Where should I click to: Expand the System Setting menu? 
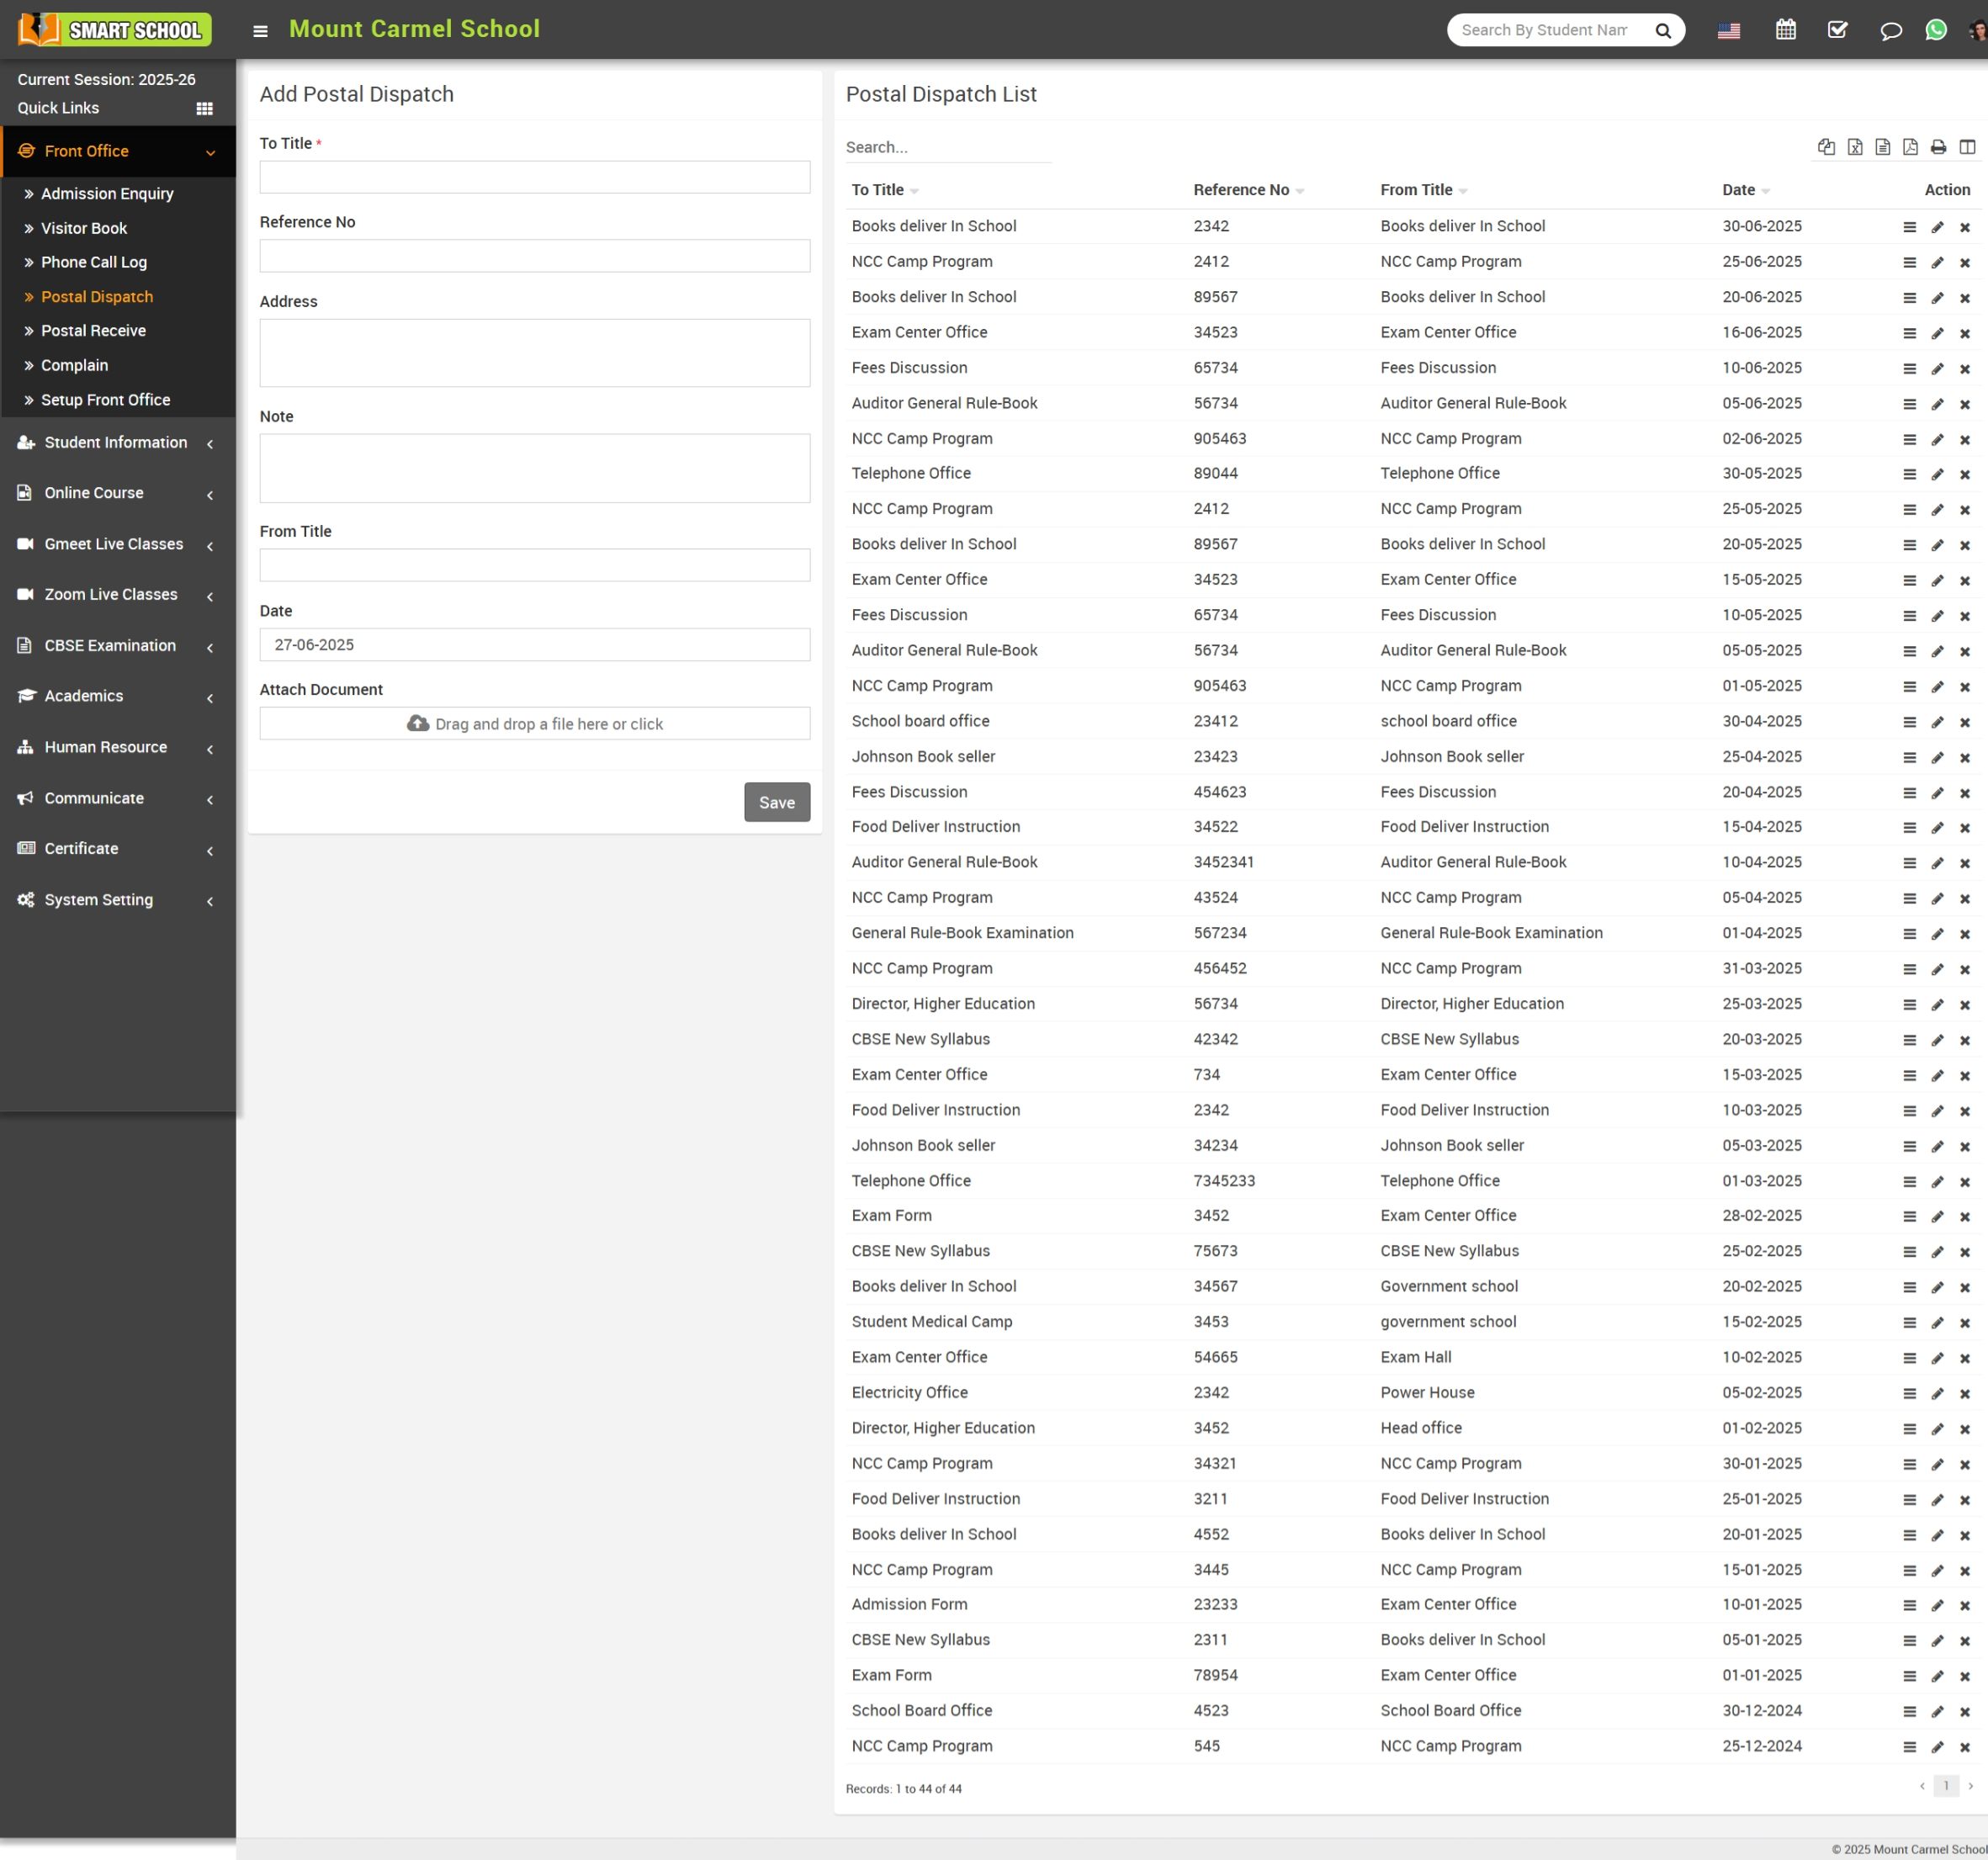118,899
